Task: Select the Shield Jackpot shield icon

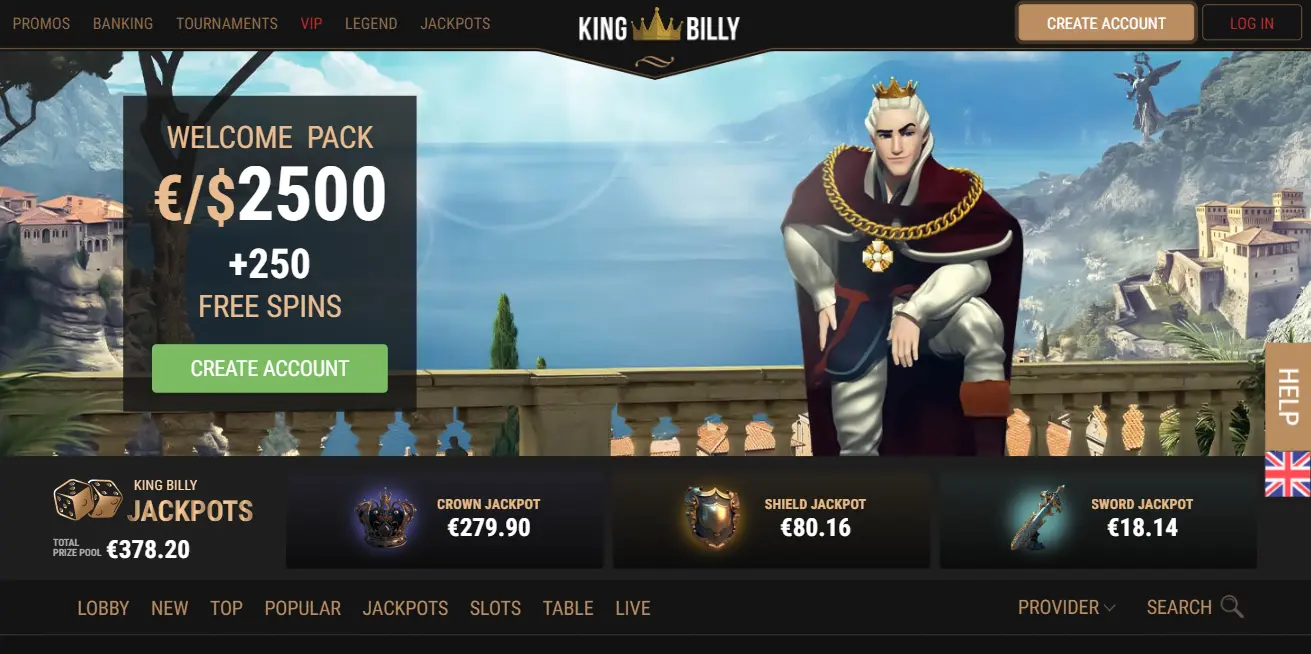Action: (713, 517)
